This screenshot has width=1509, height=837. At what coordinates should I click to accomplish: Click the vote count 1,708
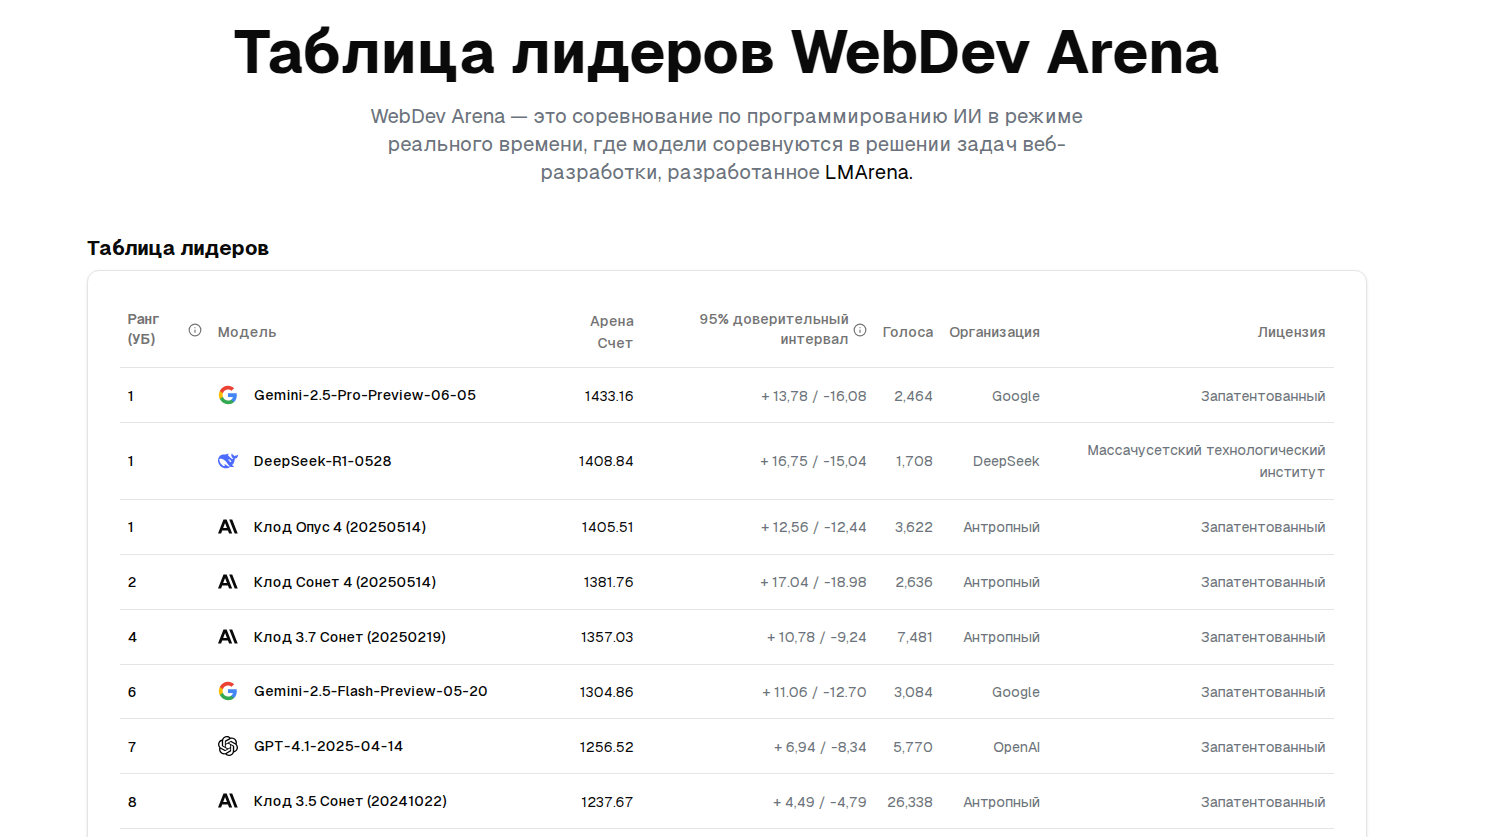[x=914, y=461]
